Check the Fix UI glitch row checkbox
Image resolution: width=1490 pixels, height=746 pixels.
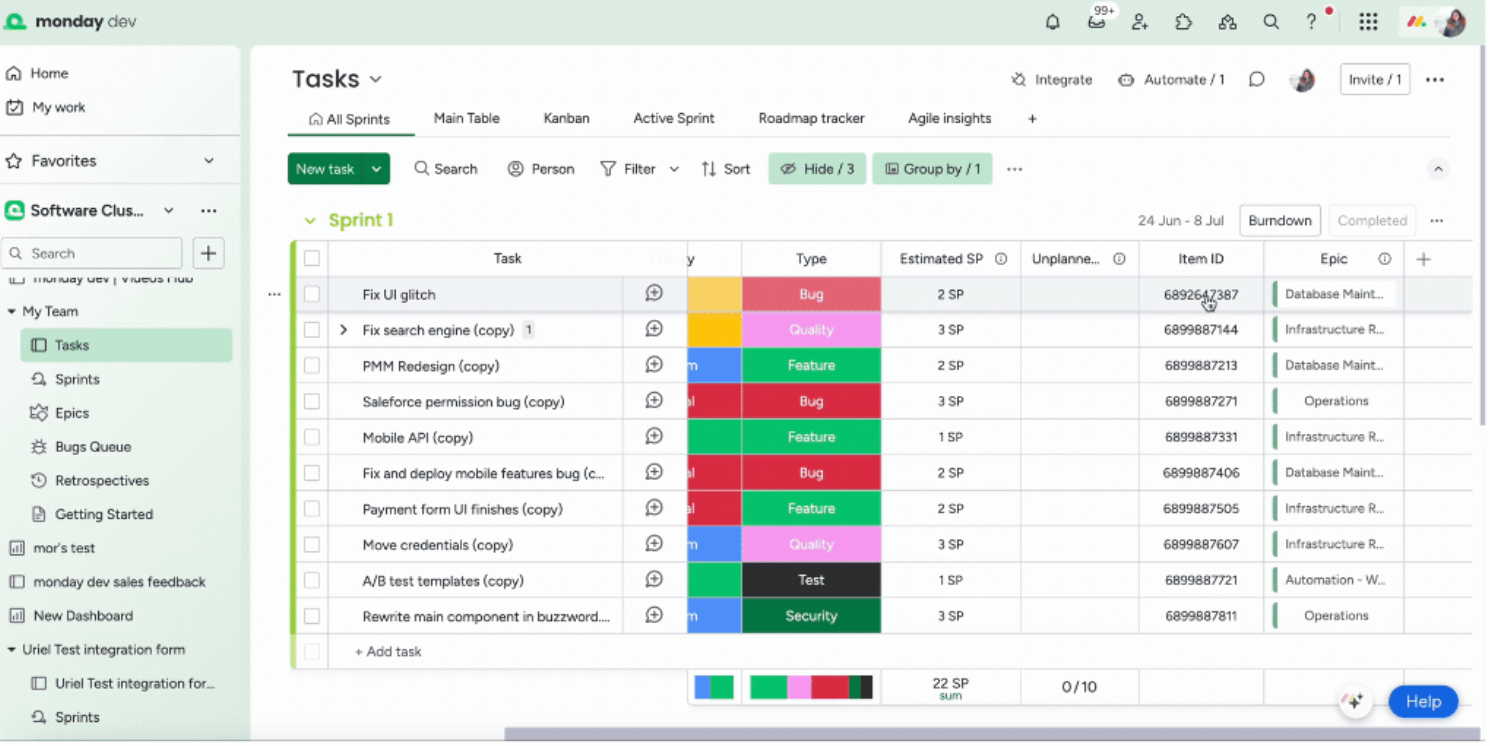[x=312, y=294]
